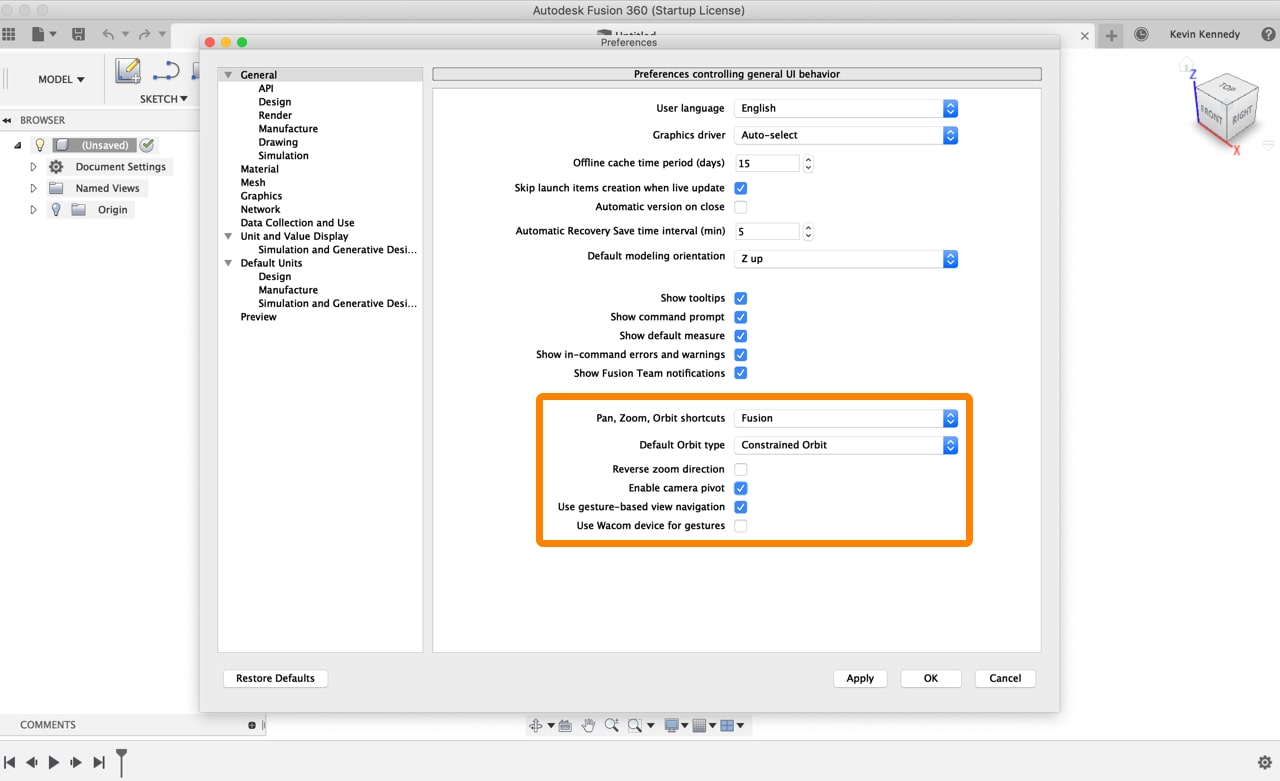Open the MODEL workspace dropdown
1280x781 pixels.
point(61,79)
